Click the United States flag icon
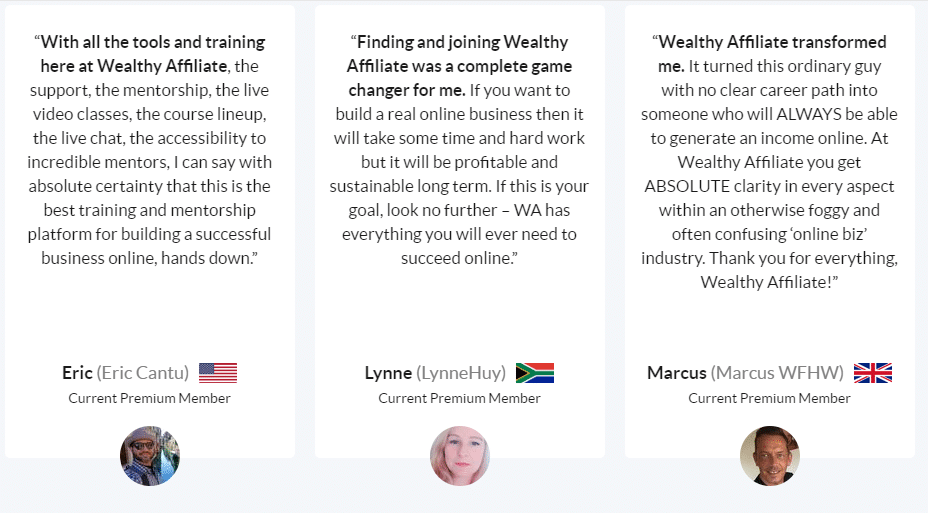This screenshot has height=513, width=928. (x=218, y=373)
